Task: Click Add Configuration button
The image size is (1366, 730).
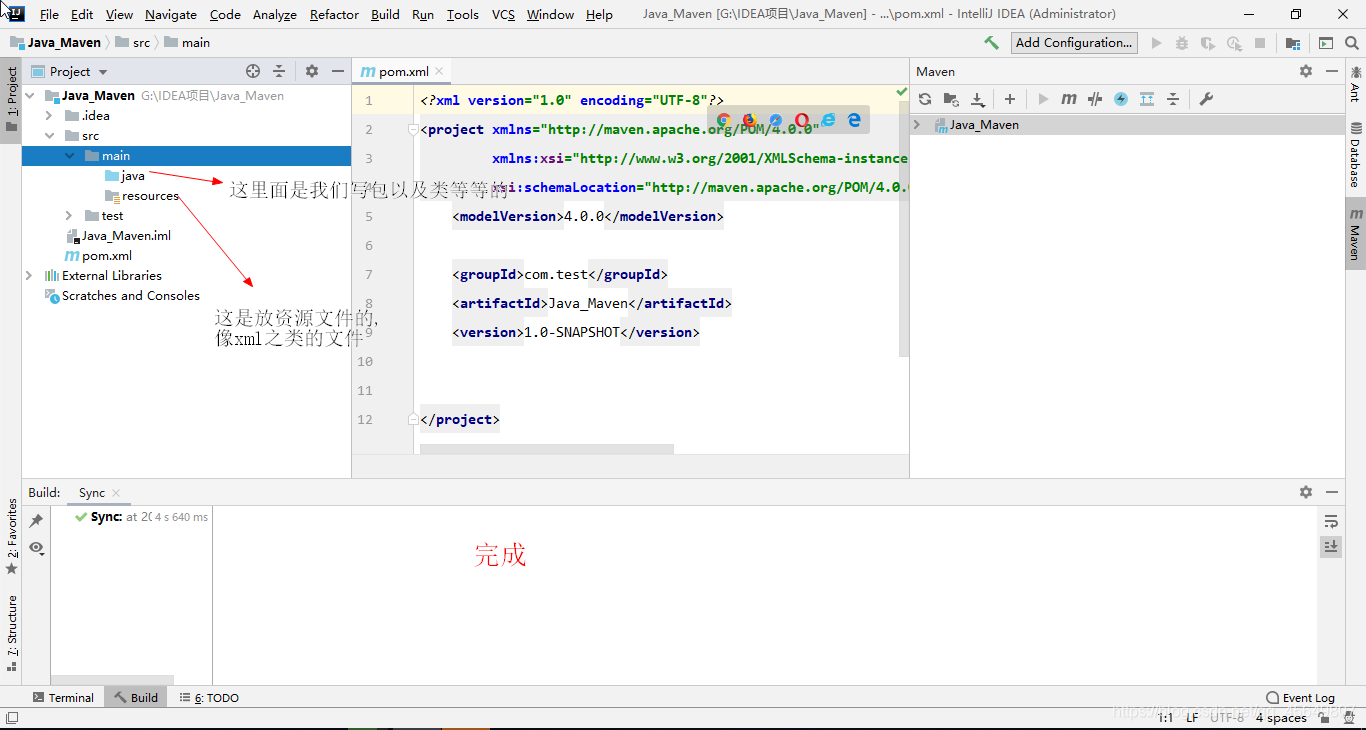Action: point(1075,43)
